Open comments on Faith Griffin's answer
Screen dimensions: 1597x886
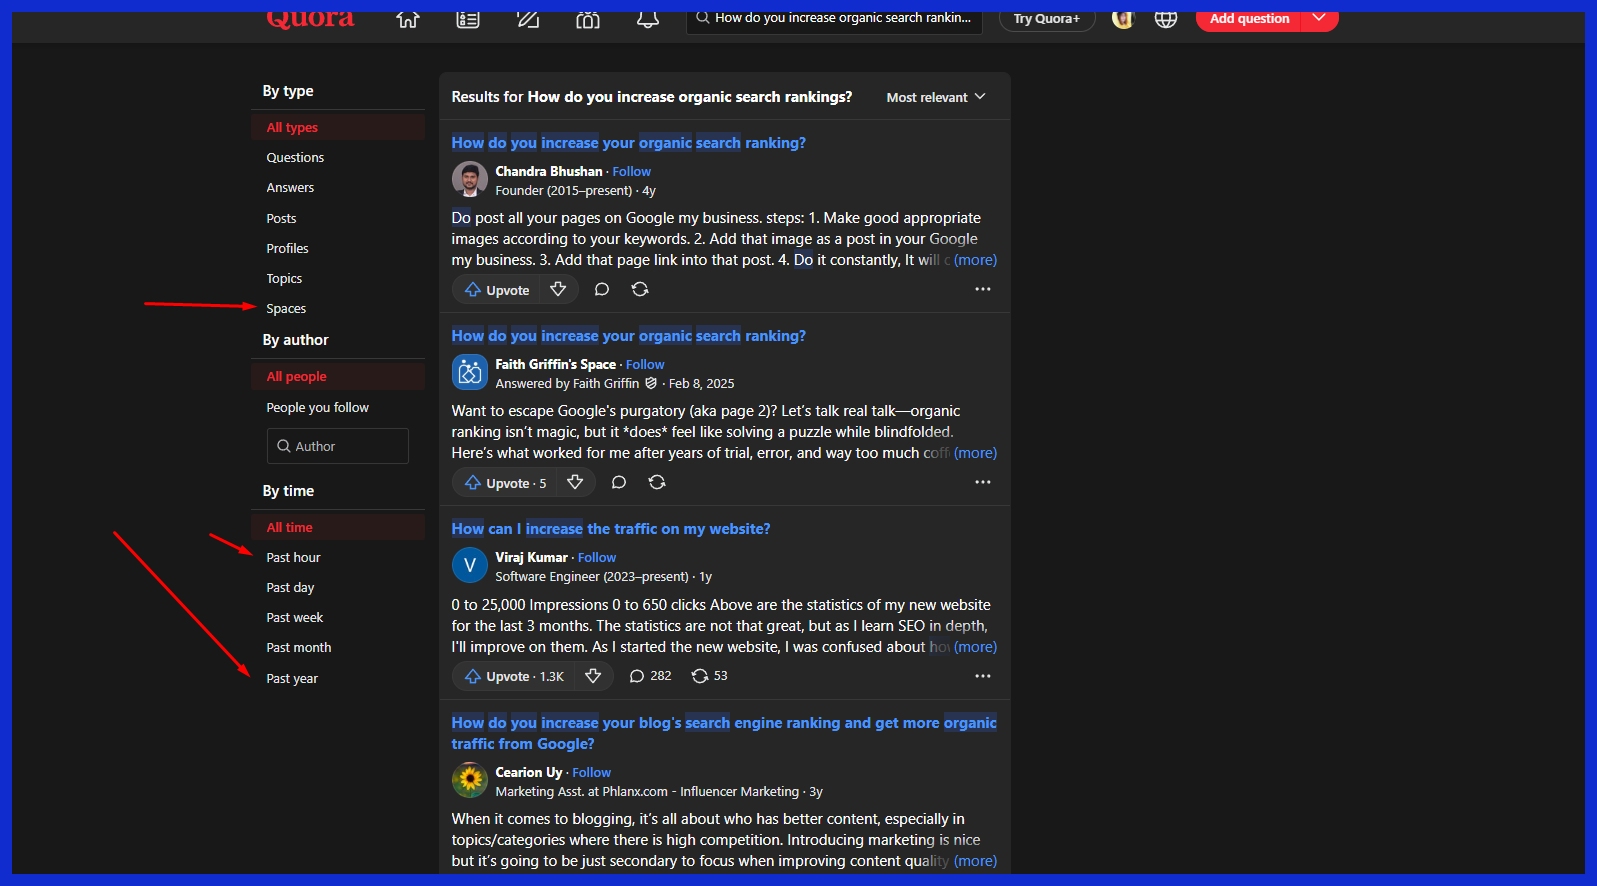pyautogui.click(x=619, y=483)
